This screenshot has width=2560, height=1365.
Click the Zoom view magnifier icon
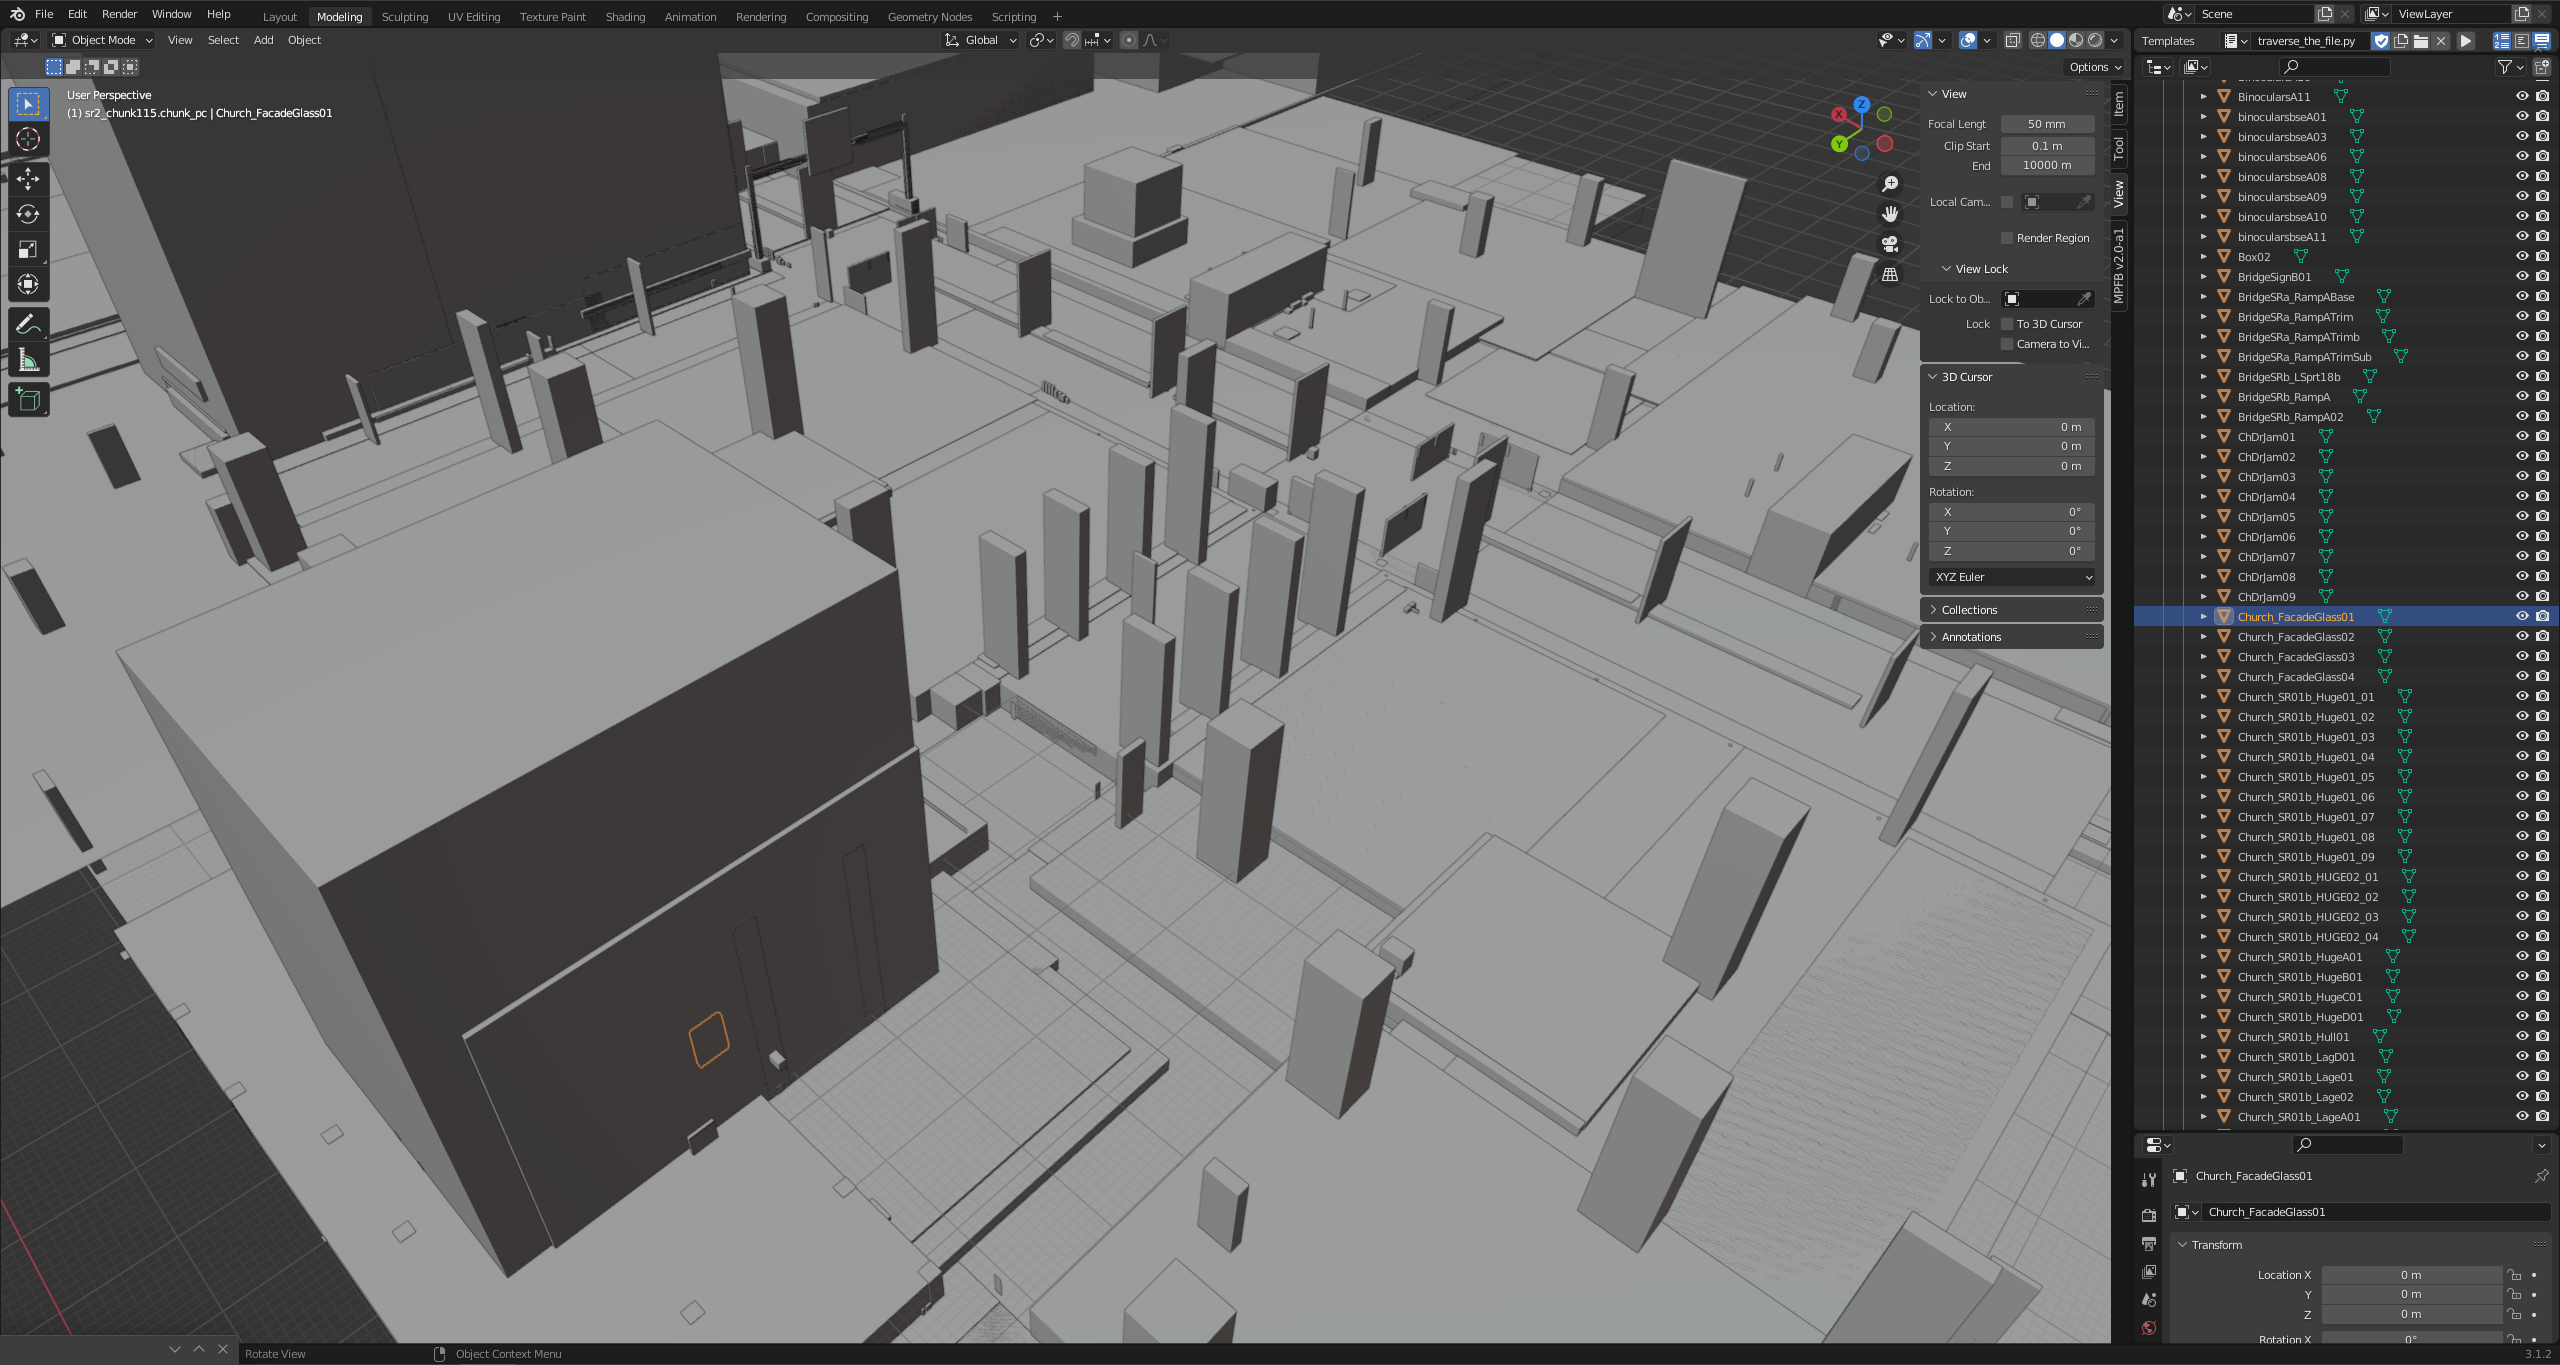(1890, 184)
